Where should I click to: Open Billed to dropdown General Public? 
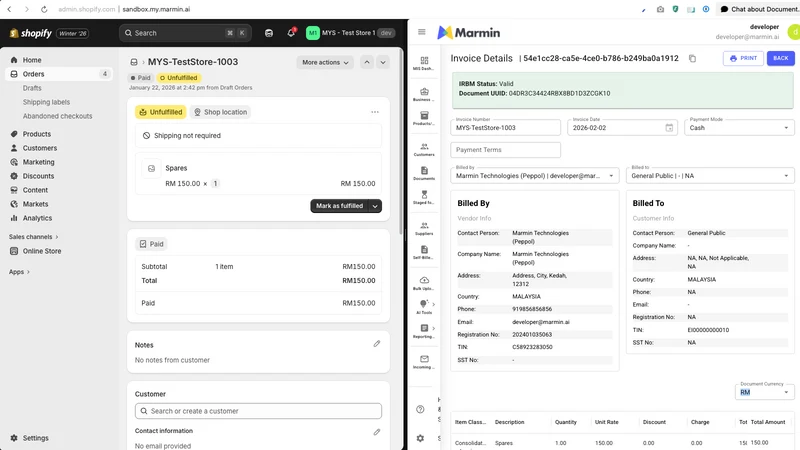[710, 176]
